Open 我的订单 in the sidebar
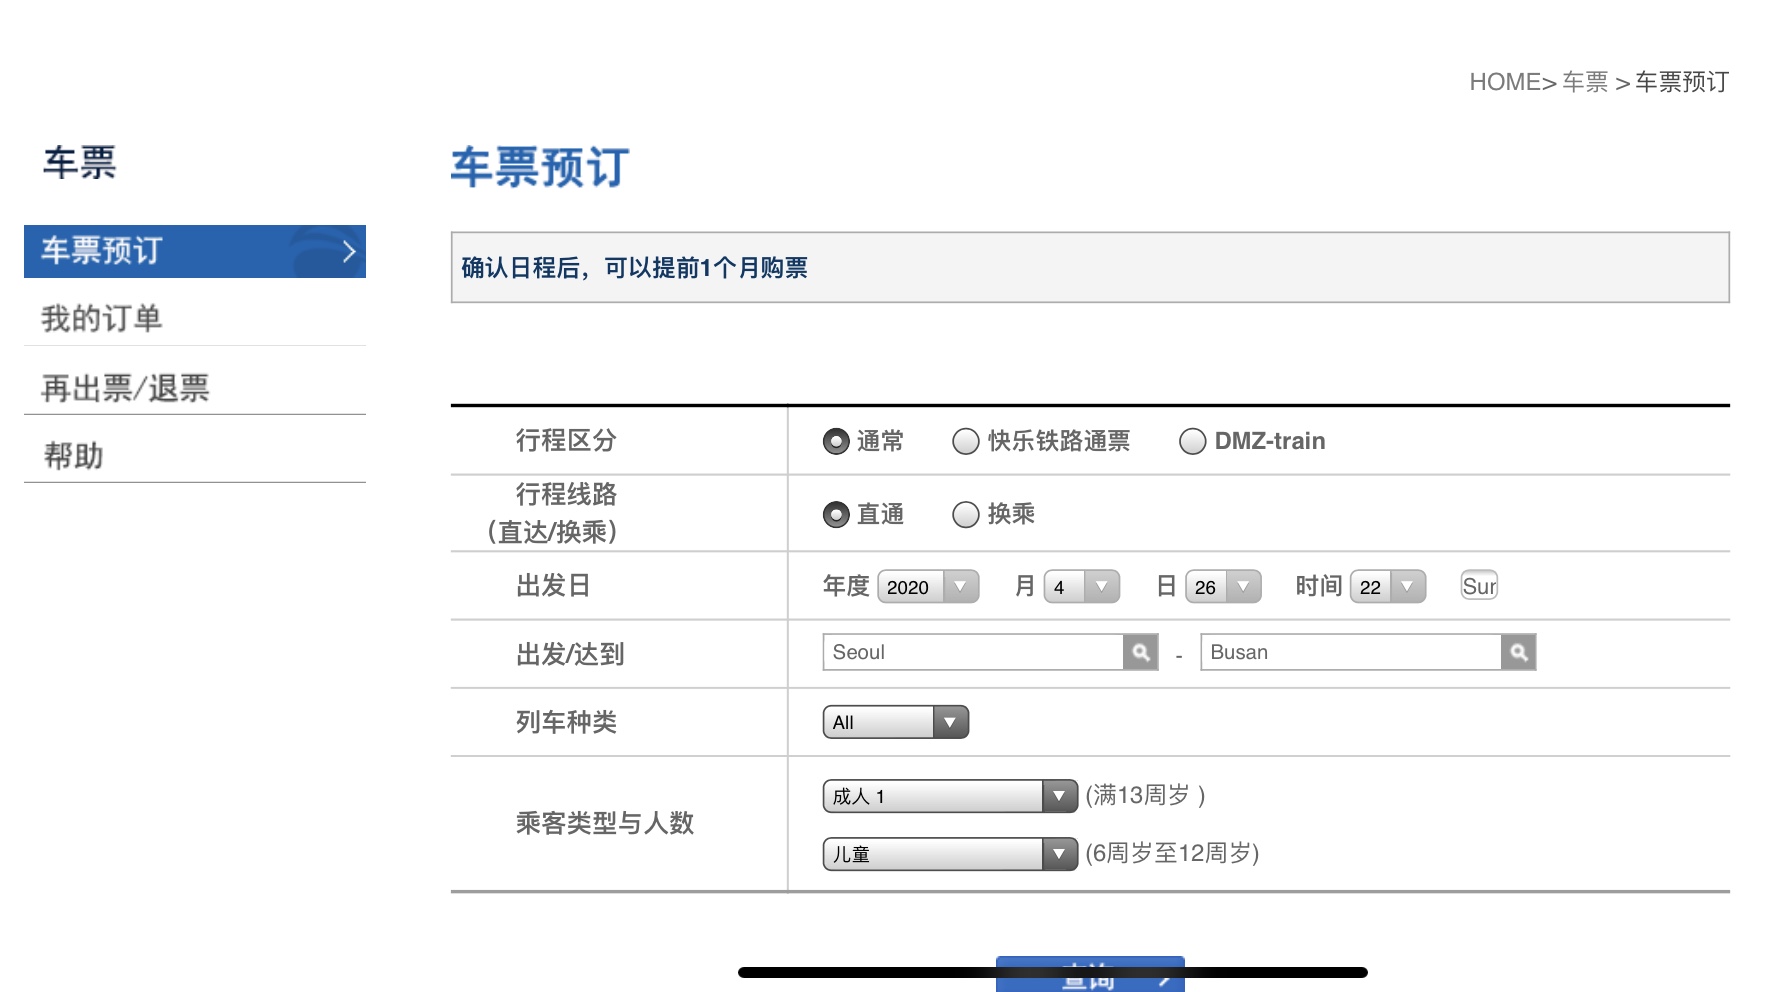 pos(102,318)
